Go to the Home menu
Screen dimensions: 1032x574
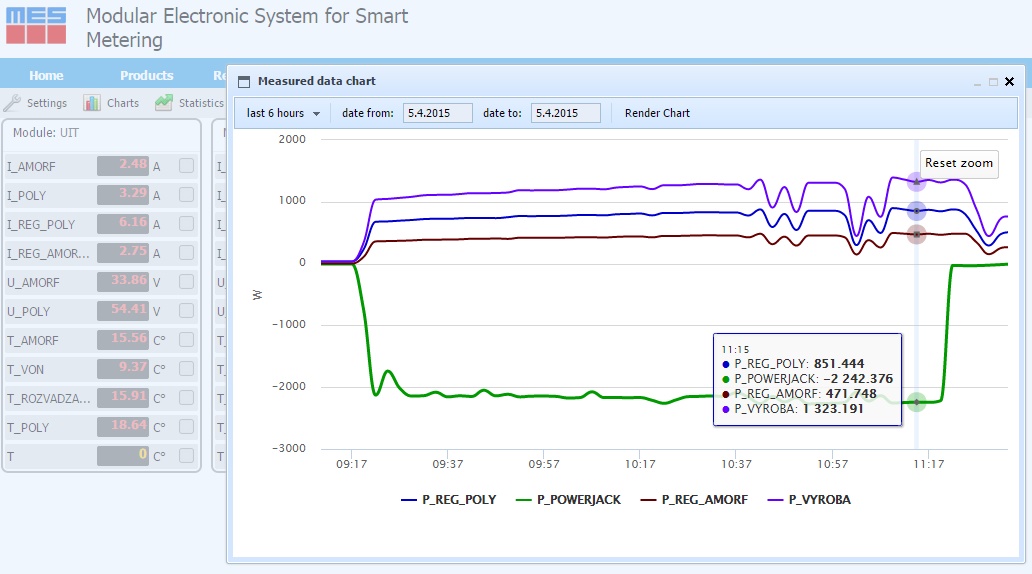[x=46, y=76]
